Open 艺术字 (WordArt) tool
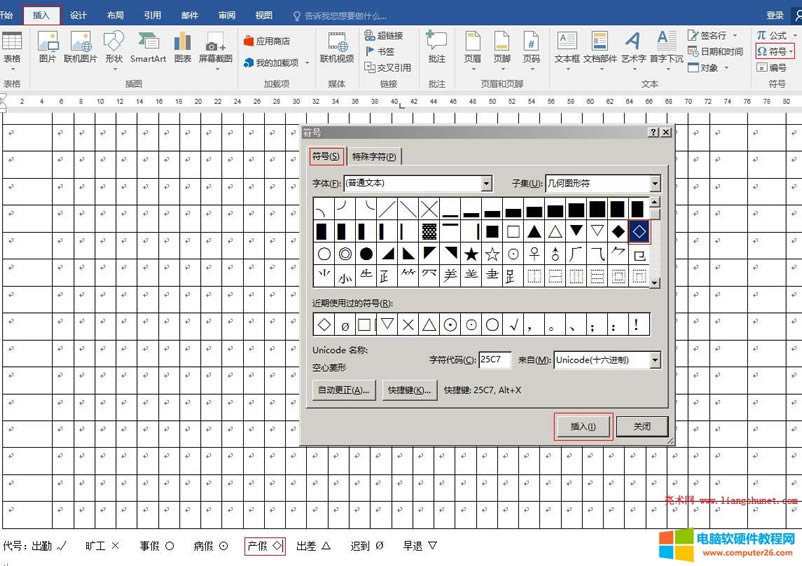802x566 pixels. pyautogui.click(x=633, y=46)
